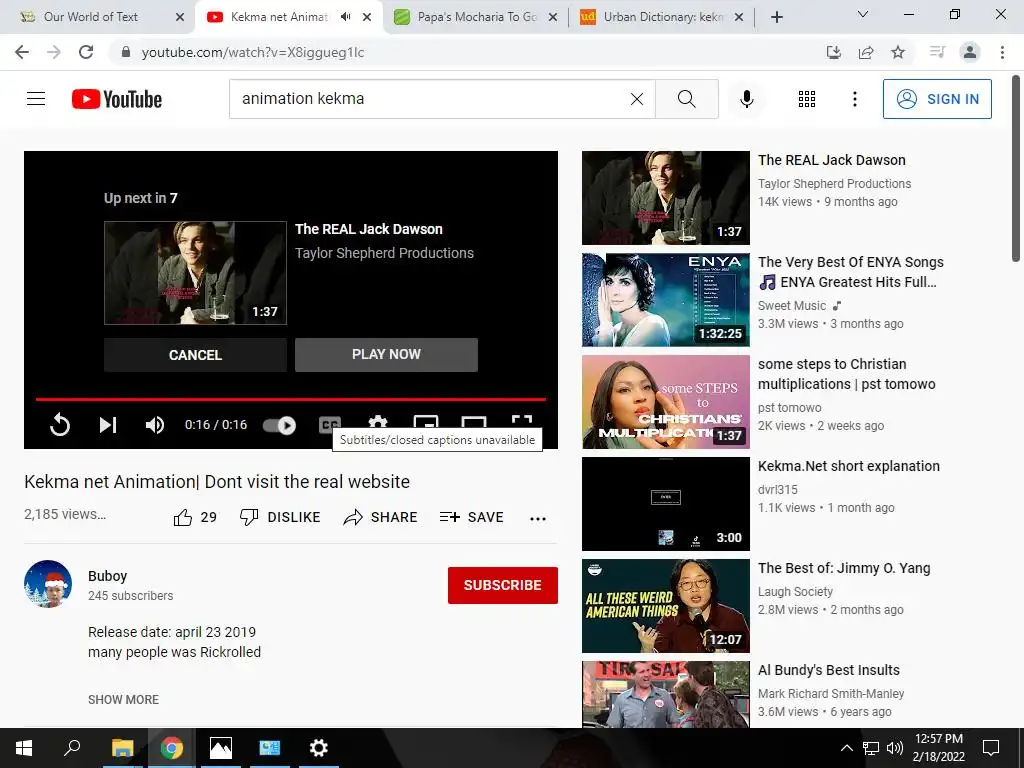Enter full screen mode
The height and width of the screenshot is (768, 1024).
tap(522, 421)
